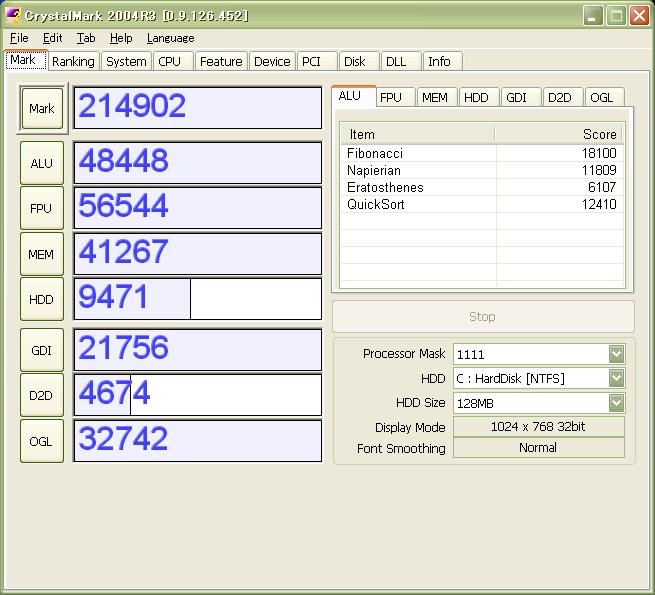This screenshot has width=655, height=595.
Task: Launch the MEM benchmark button
Action: (41, 254)
